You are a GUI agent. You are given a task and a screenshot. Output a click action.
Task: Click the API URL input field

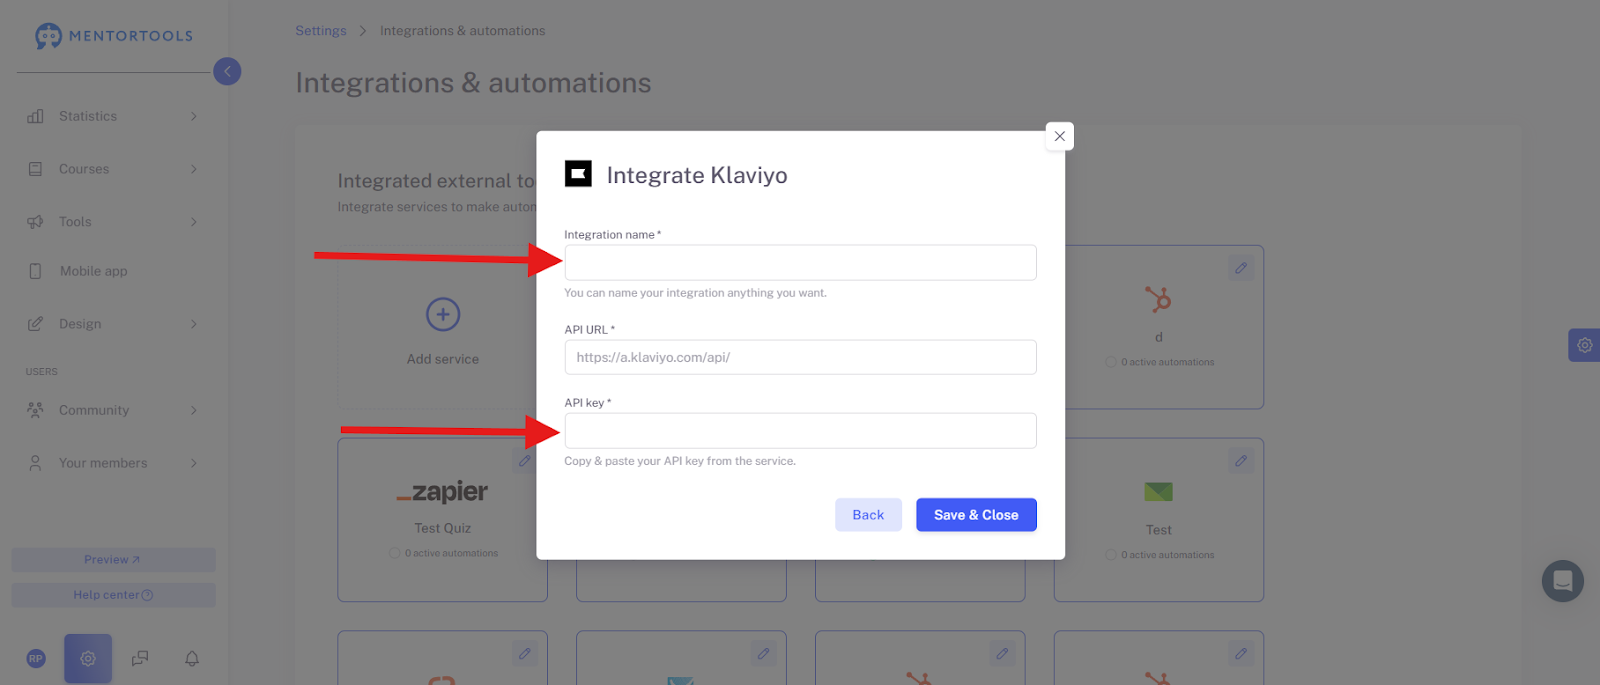pos(800,357)
